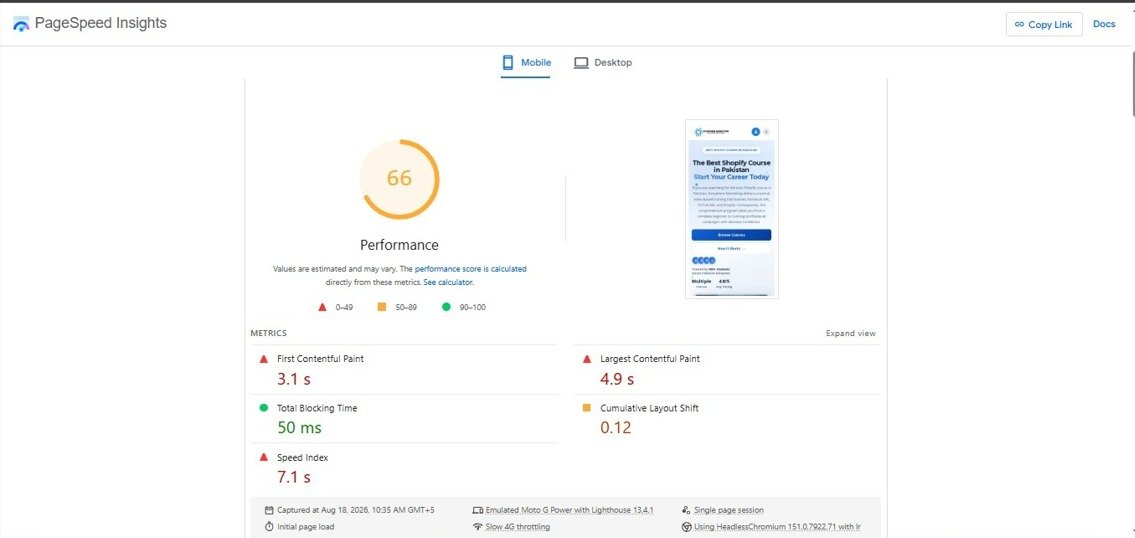Click 'Slow 4G throttling' text
1135x538 pixels.
518,527
